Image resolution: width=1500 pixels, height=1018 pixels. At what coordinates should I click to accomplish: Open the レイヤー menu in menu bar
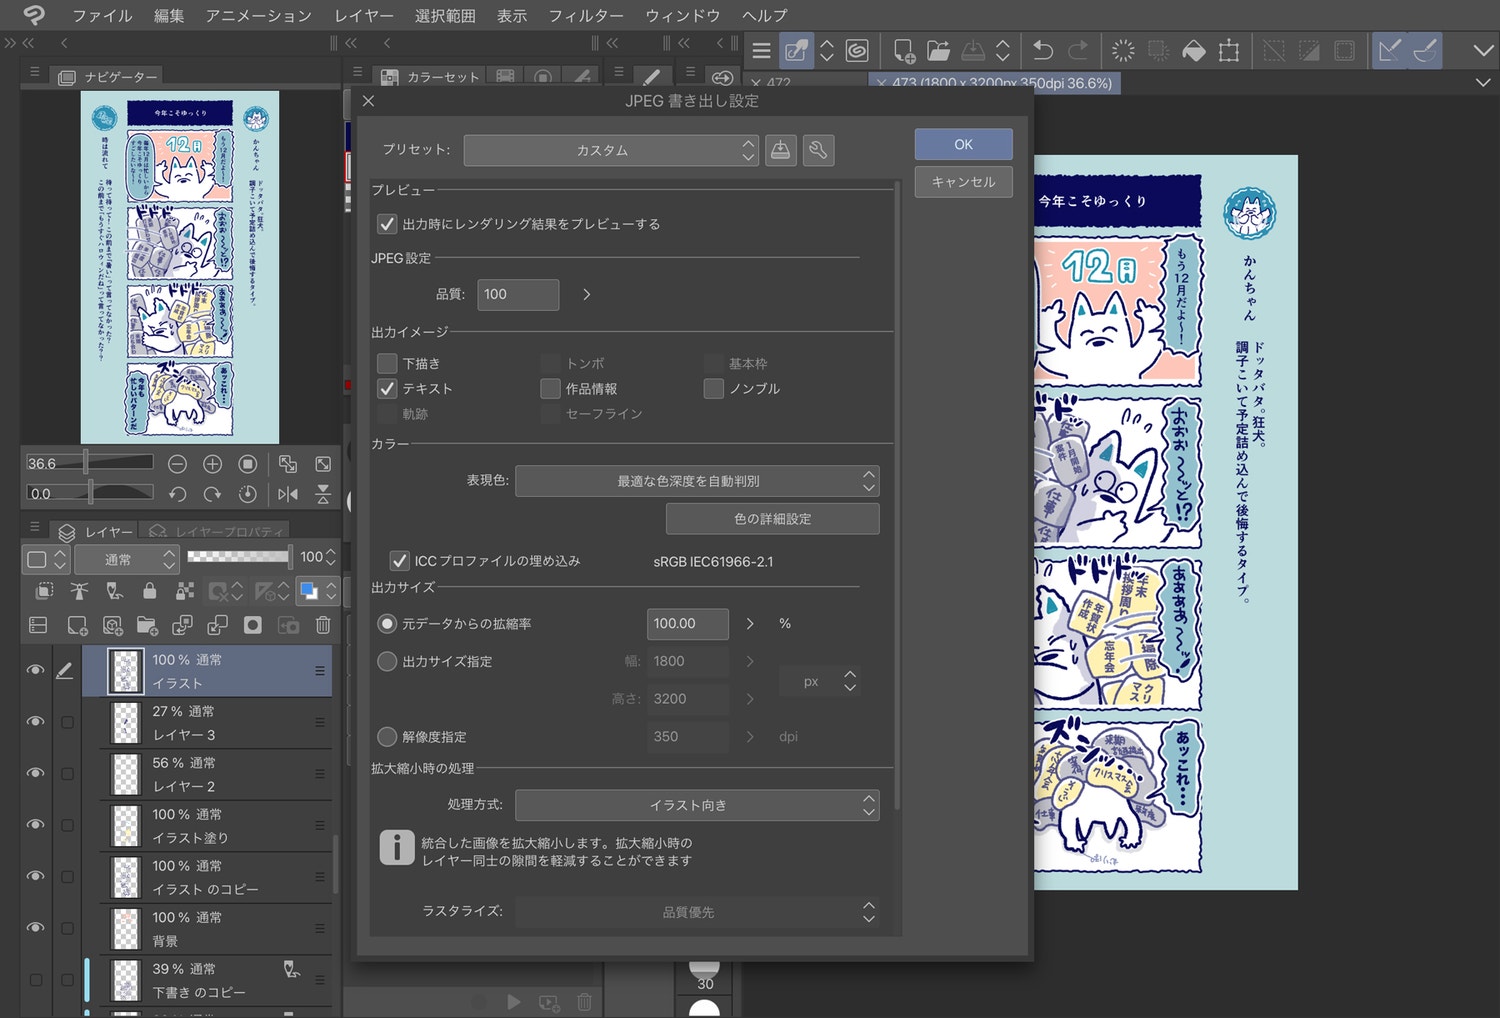364,16
